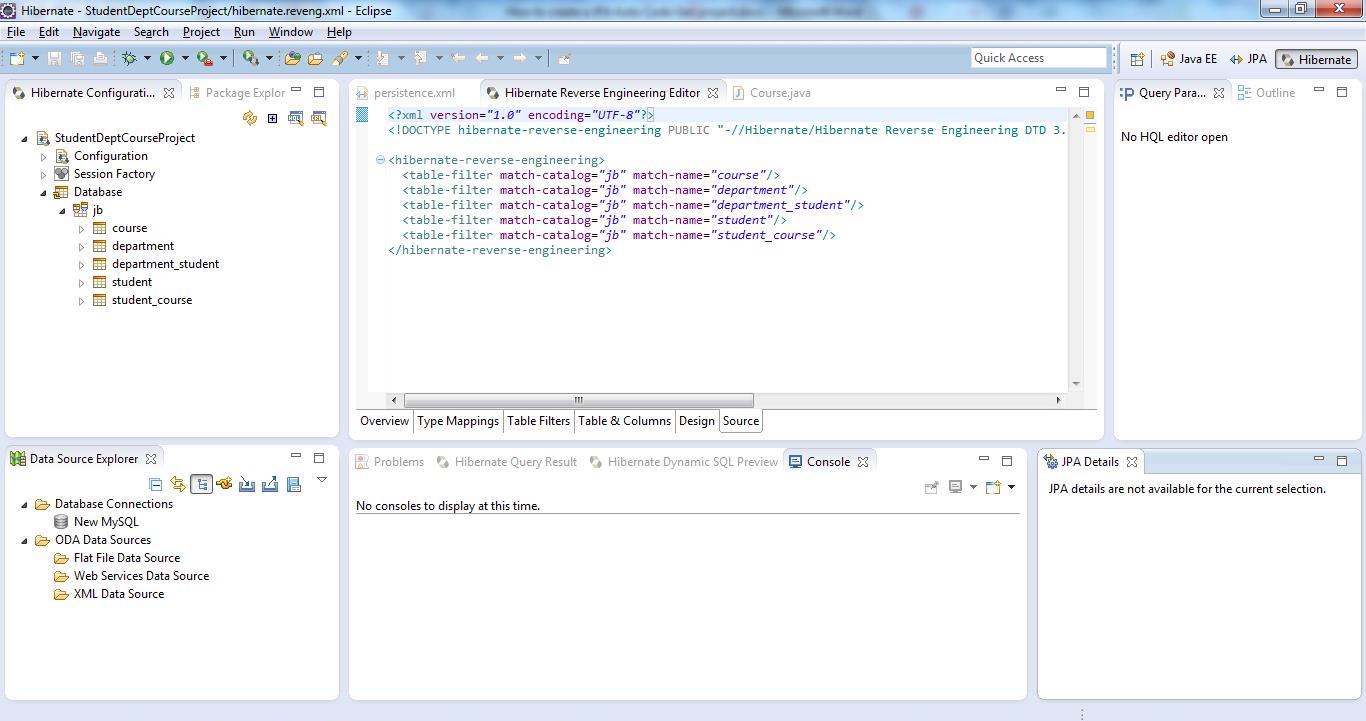The height and width of the screenshot is (721, 1366).
Task: Click the Open Perspective icon
Action: (1137, 59)
